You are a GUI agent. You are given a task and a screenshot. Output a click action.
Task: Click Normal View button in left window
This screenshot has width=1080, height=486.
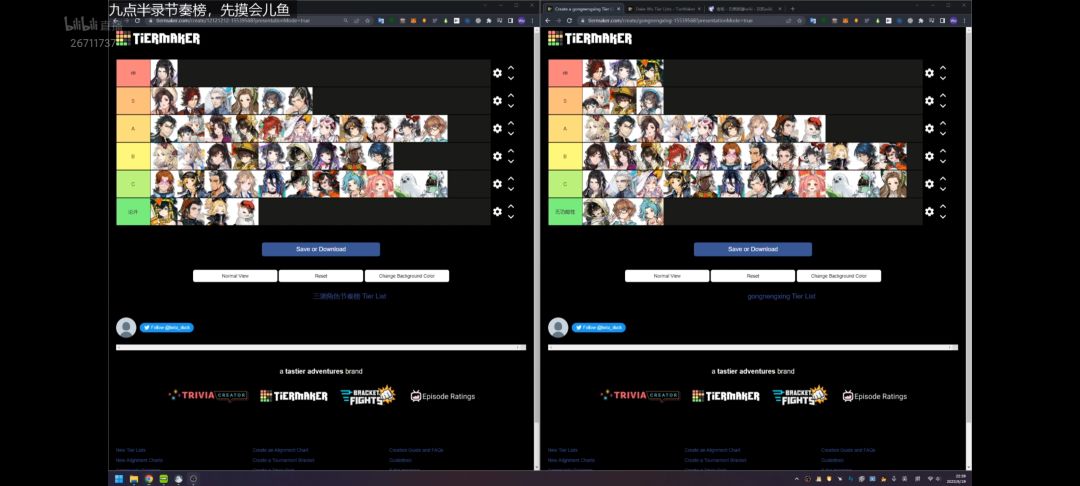pyautogui.click(x=235, y=275)
